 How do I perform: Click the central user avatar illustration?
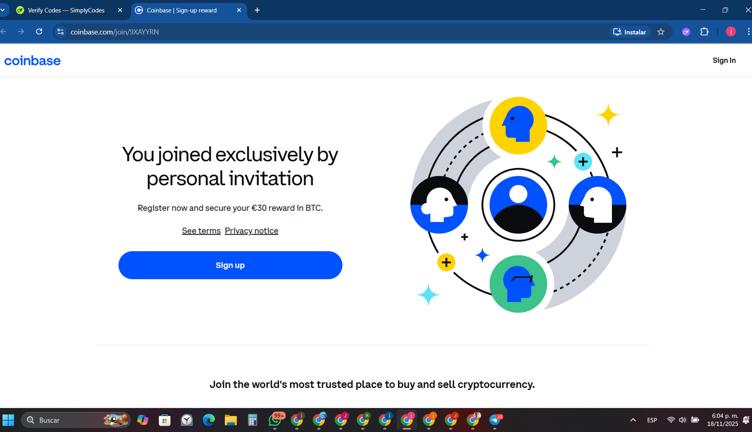518,205
